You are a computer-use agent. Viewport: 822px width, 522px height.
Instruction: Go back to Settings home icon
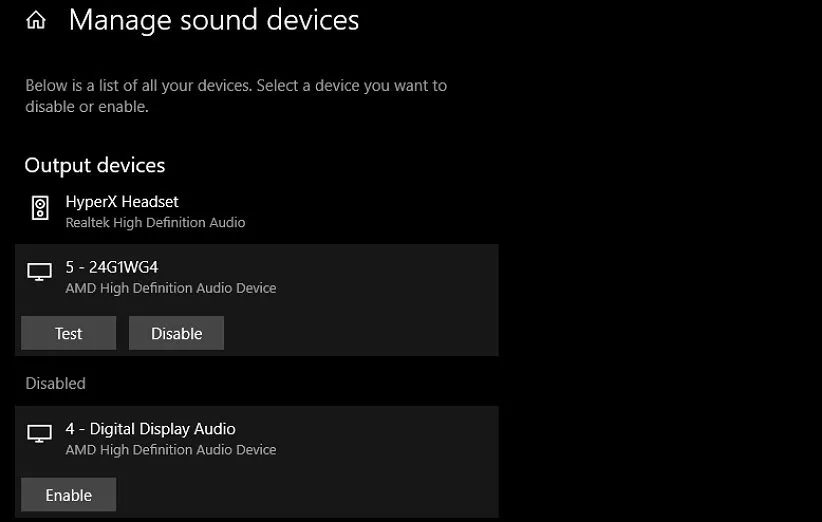(x=36, y=20)
